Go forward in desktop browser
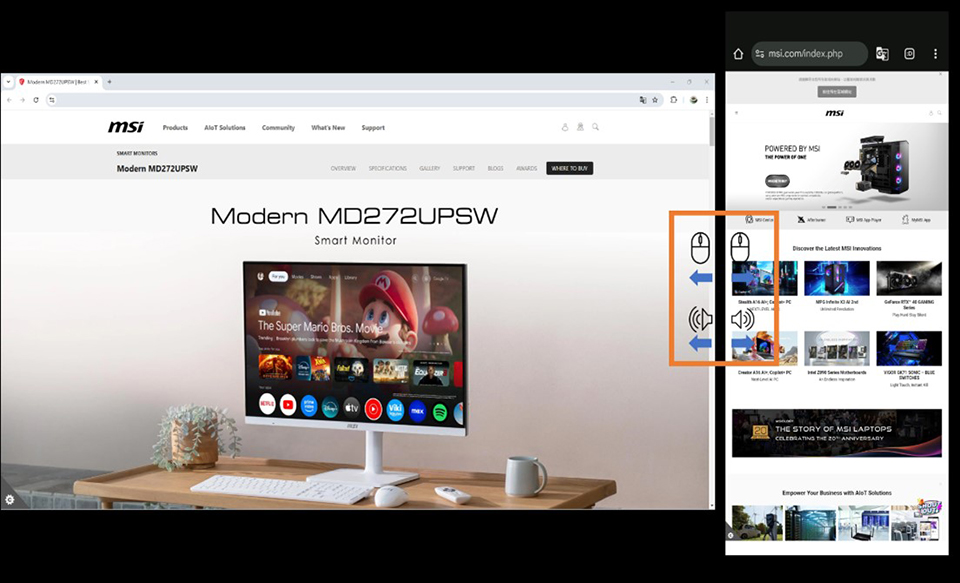The image size is (960, 583). pos(23,100)
